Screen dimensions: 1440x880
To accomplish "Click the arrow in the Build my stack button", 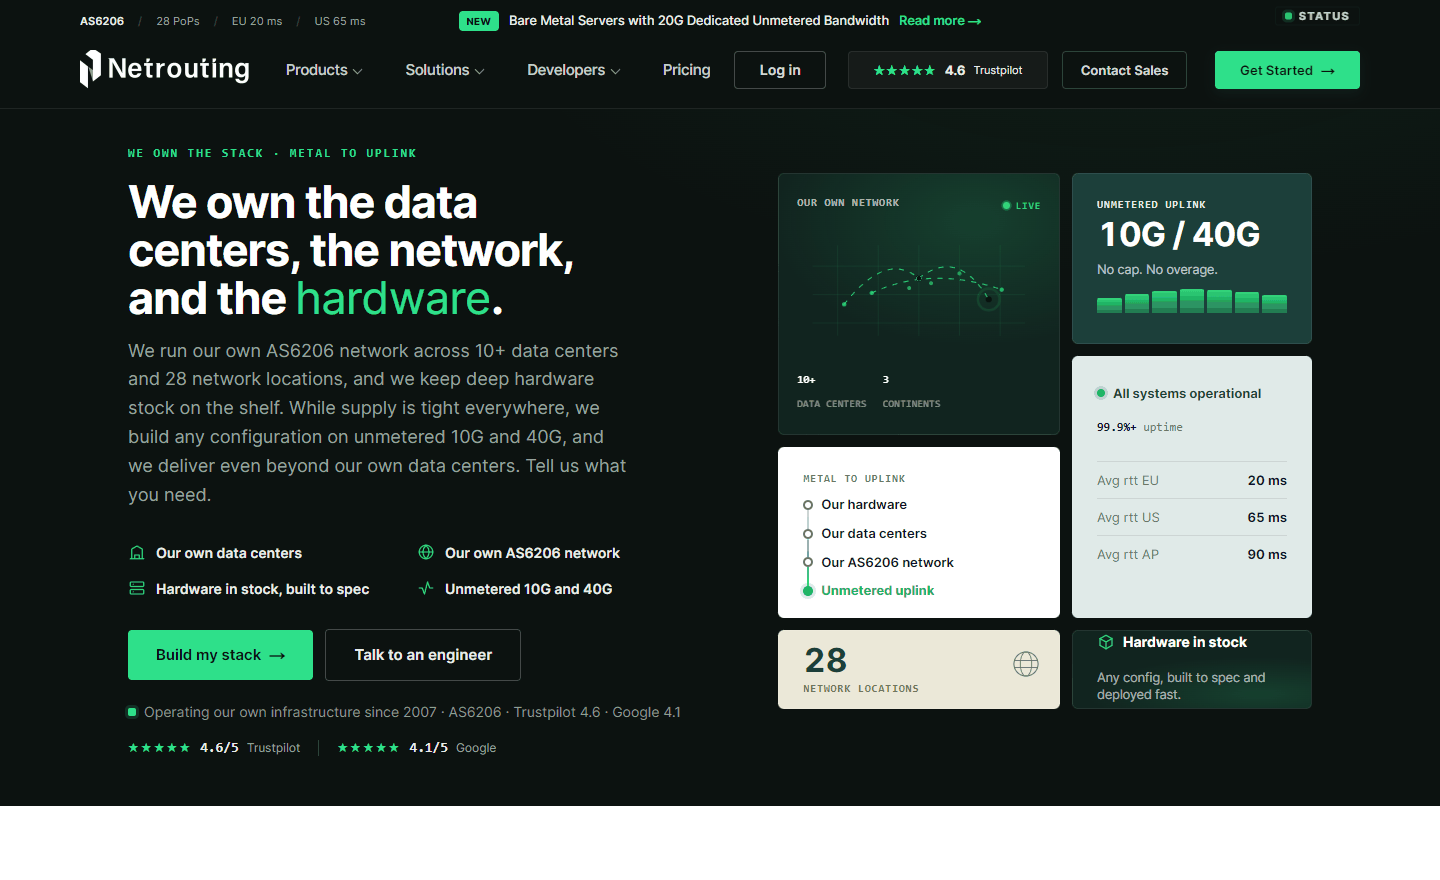I will point(278,656).
